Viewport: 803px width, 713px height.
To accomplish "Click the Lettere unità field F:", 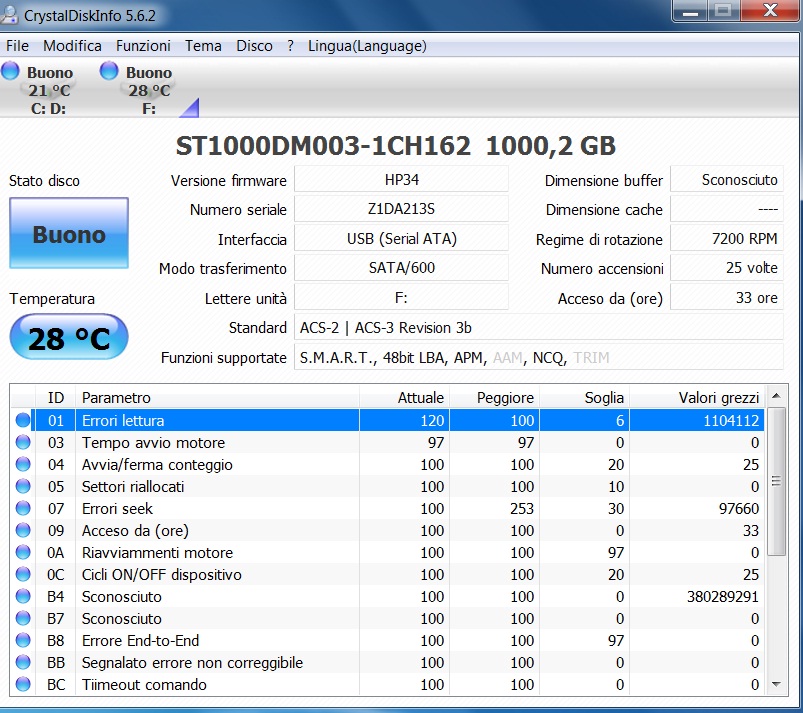I will (402, 298).
